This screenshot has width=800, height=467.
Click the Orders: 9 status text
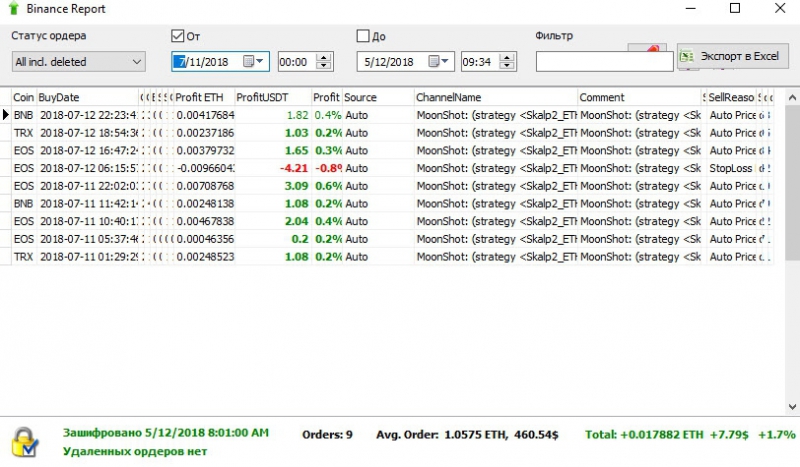click(x=327, y=434)
